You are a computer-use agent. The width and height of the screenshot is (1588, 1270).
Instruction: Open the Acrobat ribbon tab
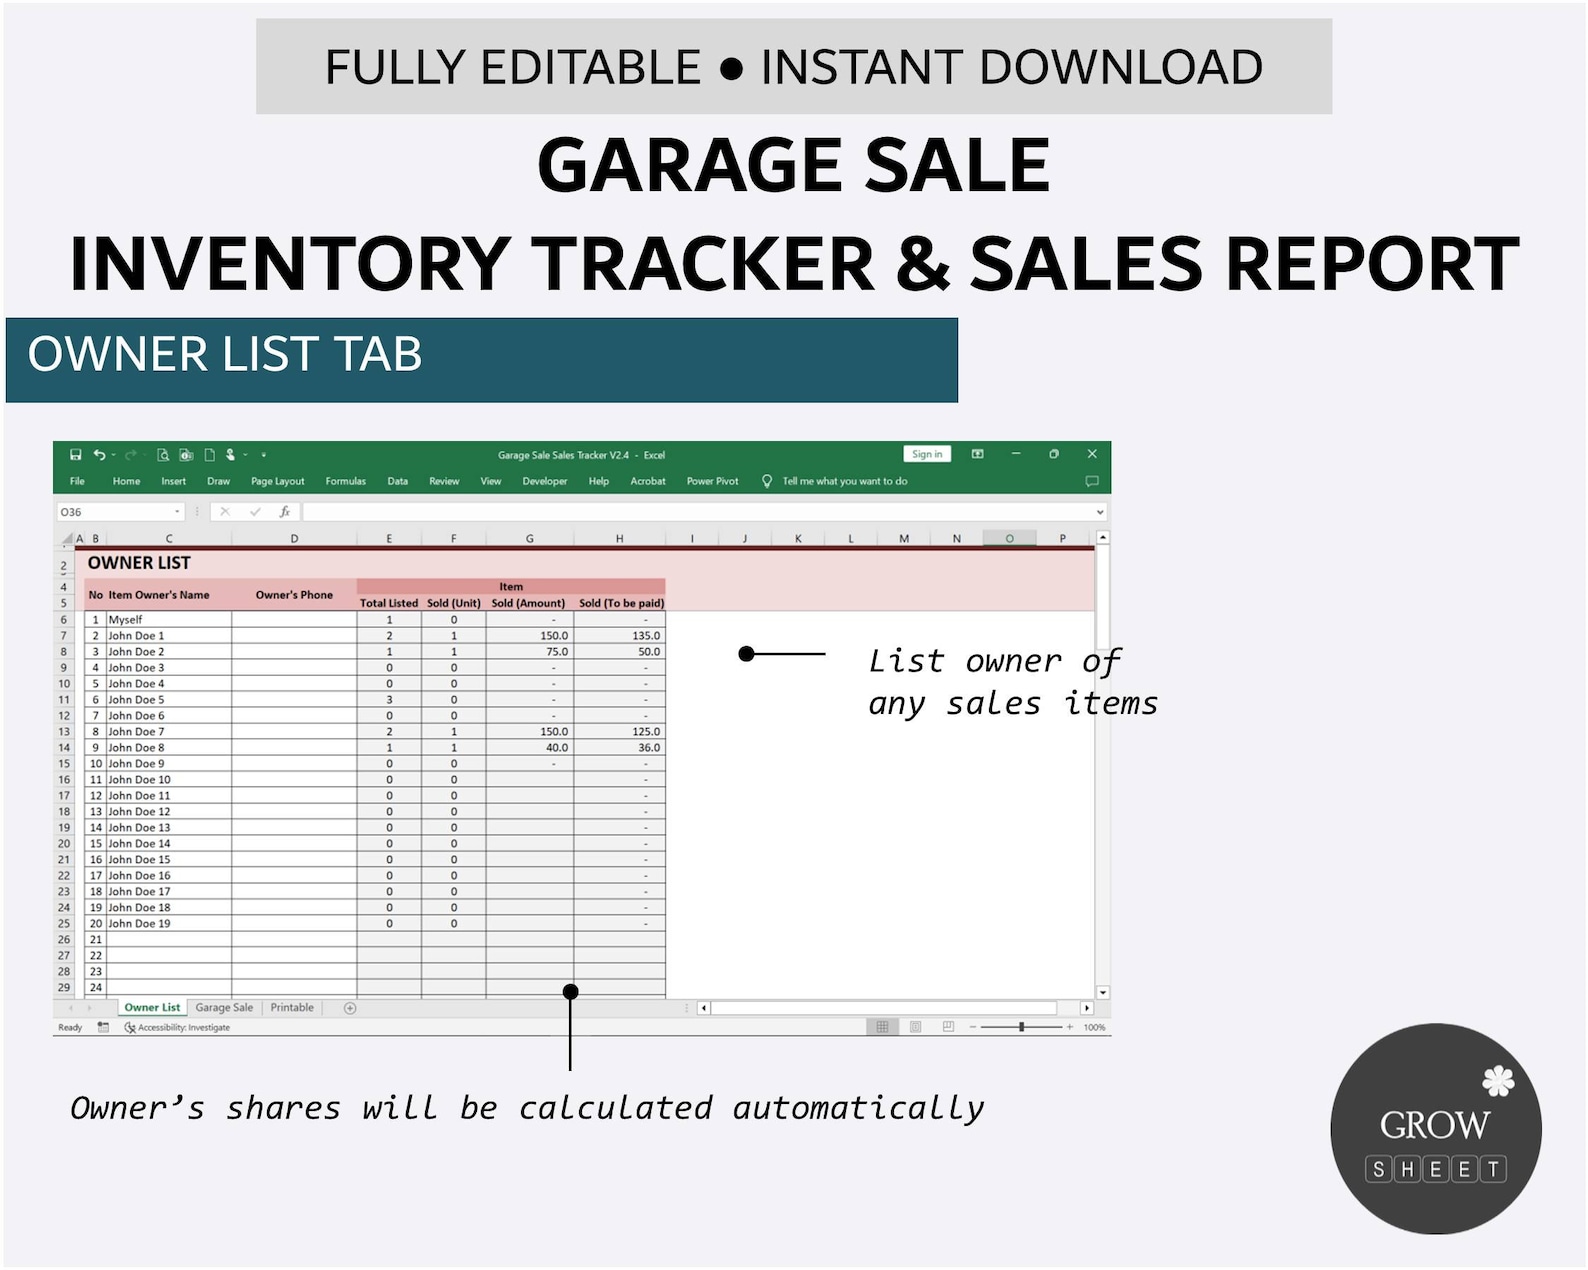[647, 481]
